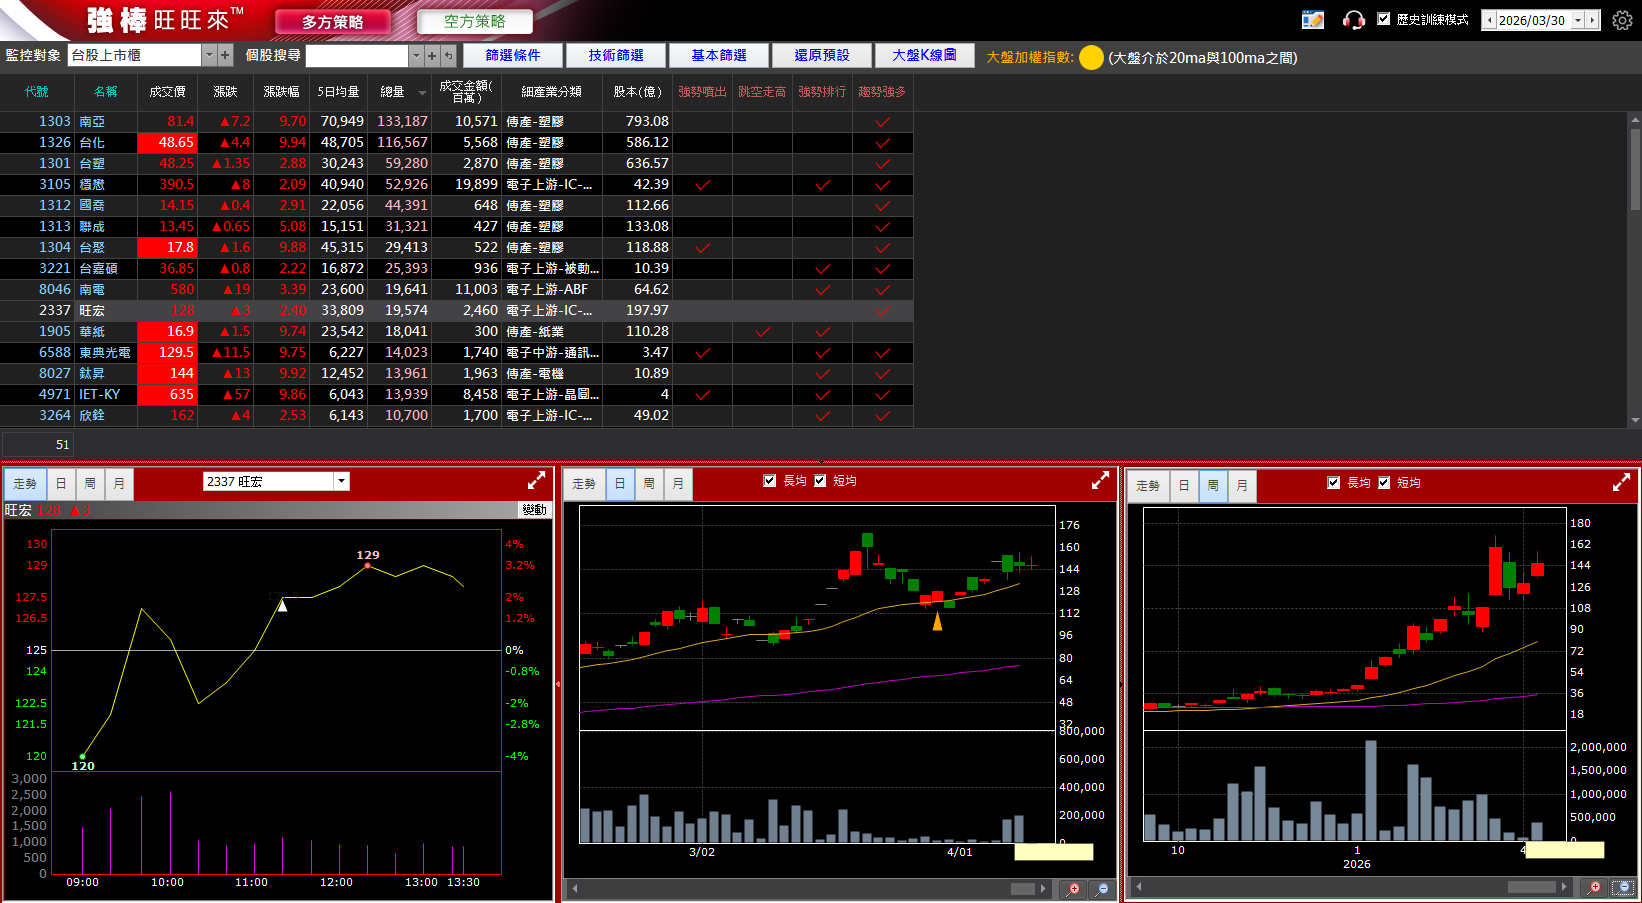Screen dimensions: 1642x903
Task: Click 強勢噴出 checkmark for 穩懋 row
Action: click(703, 185)
